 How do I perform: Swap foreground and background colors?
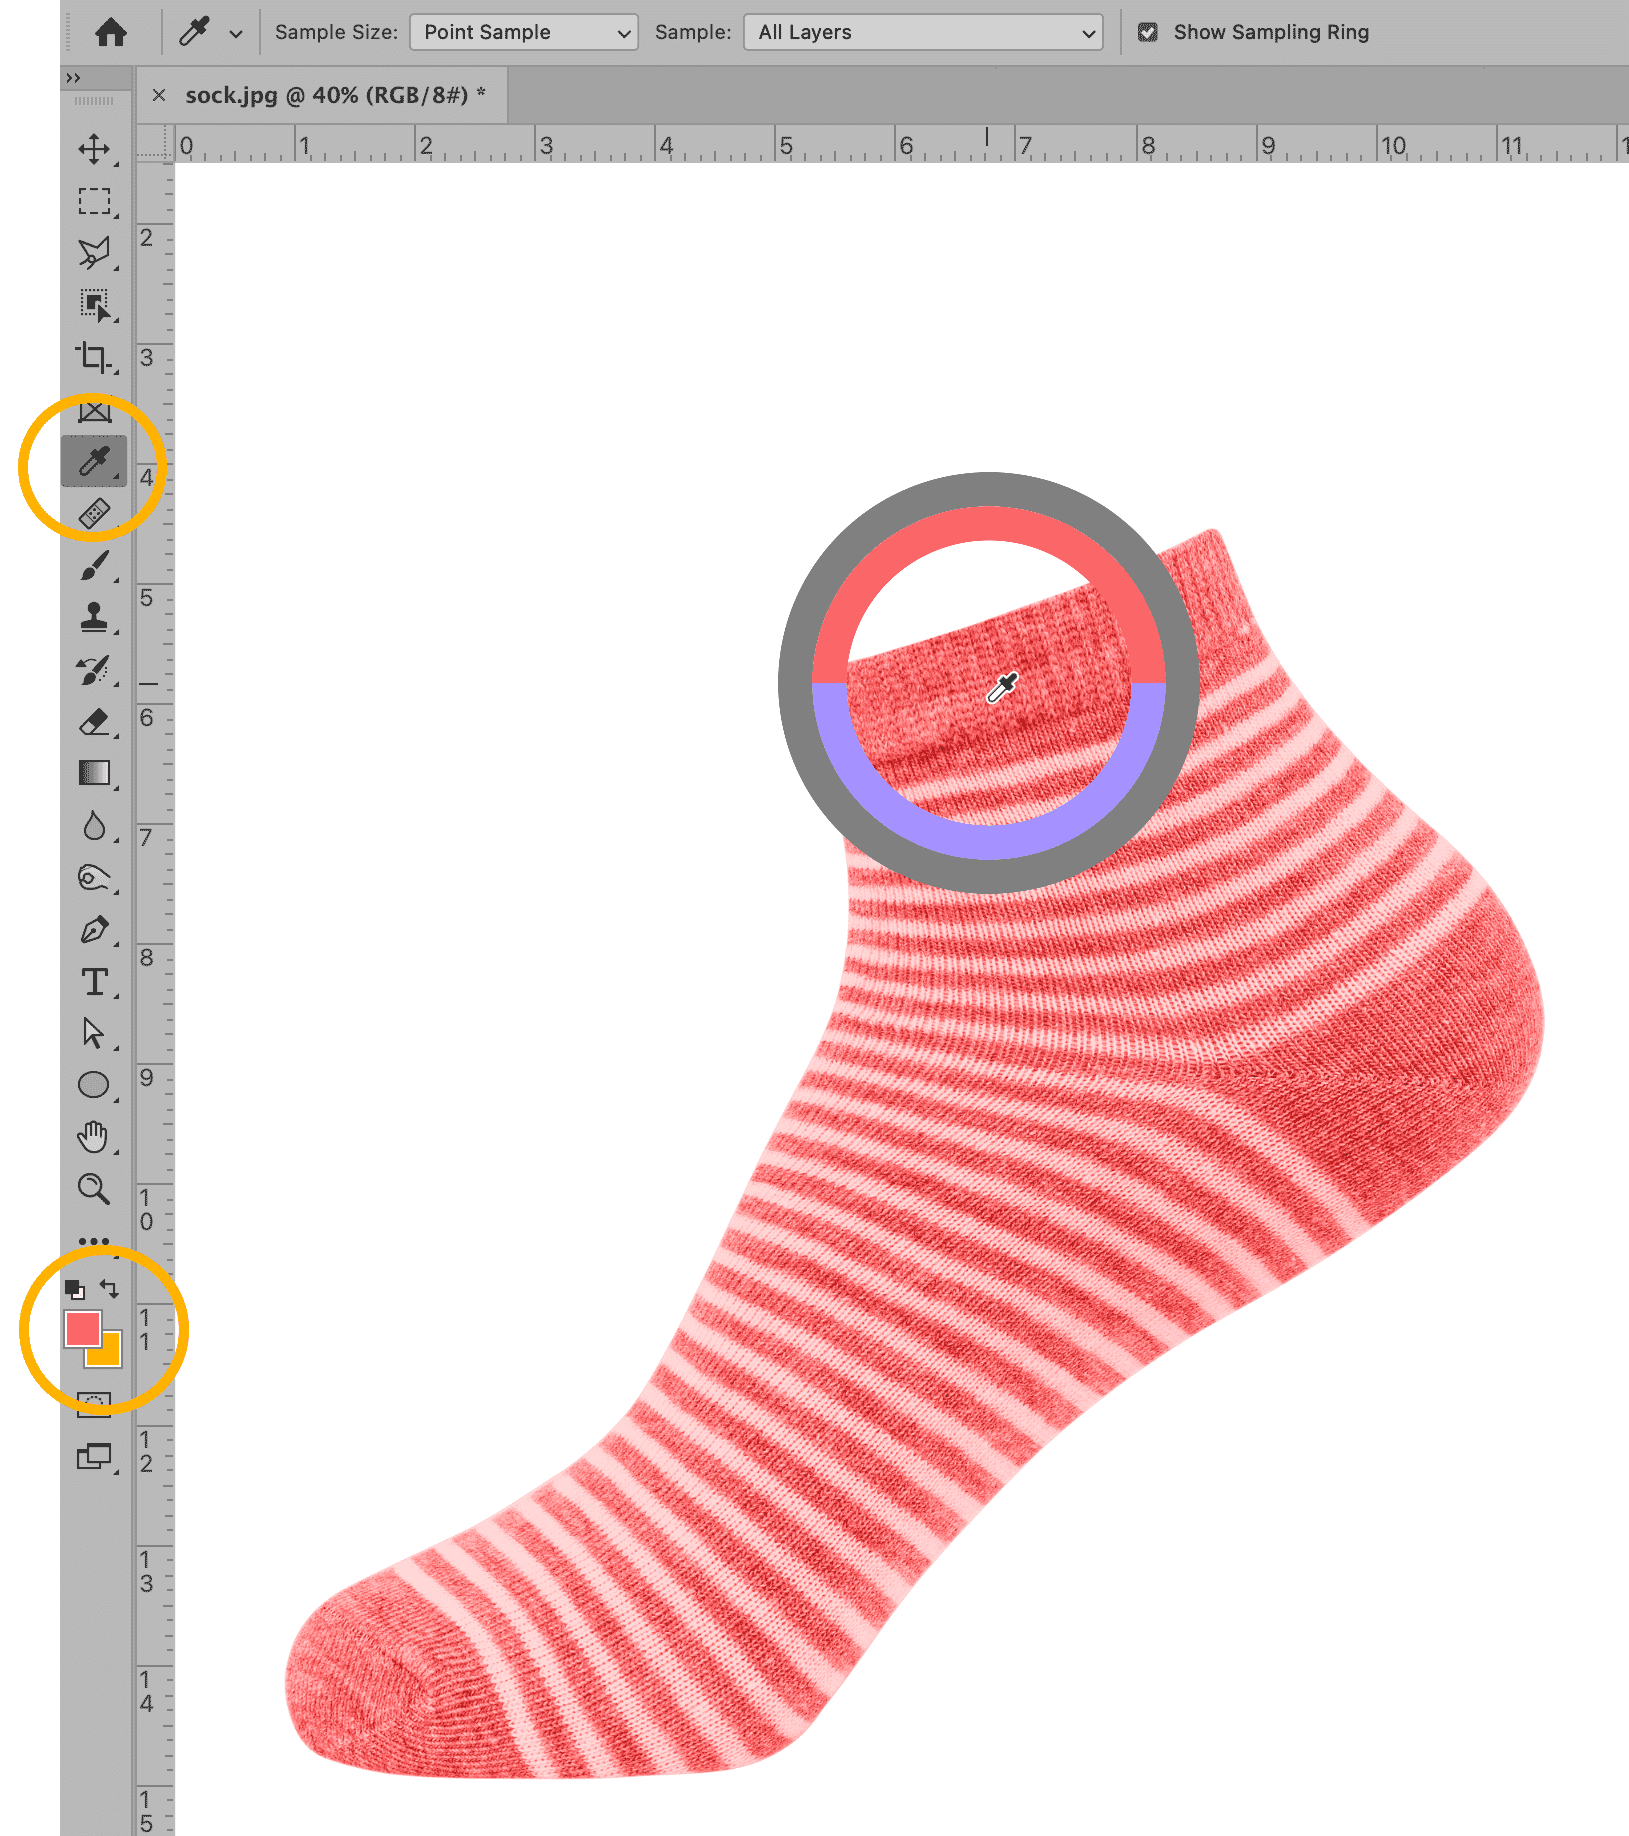110,1289
